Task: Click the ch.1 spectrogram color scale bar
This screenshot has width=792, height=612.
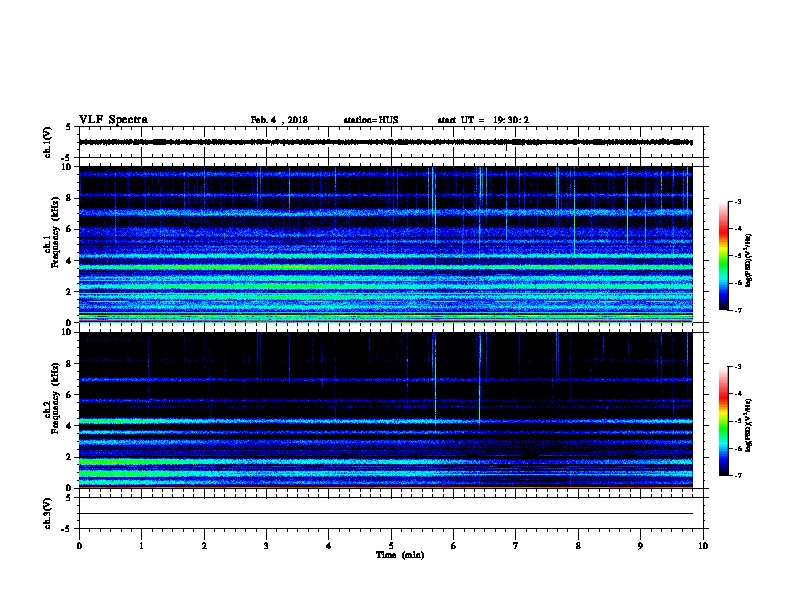Action: tap(724, 256)
